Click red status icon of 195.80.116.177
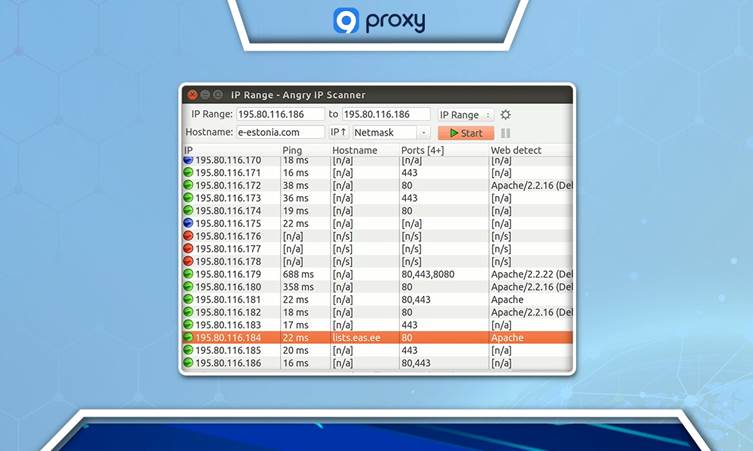This screenshot has height=451, width=753. [188, 248]
